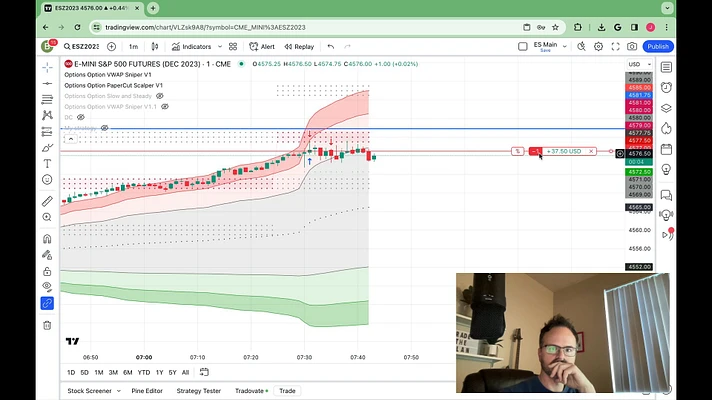Take a chart snapshot with camera icon
The image size is (712, 400).
[632, 47]
